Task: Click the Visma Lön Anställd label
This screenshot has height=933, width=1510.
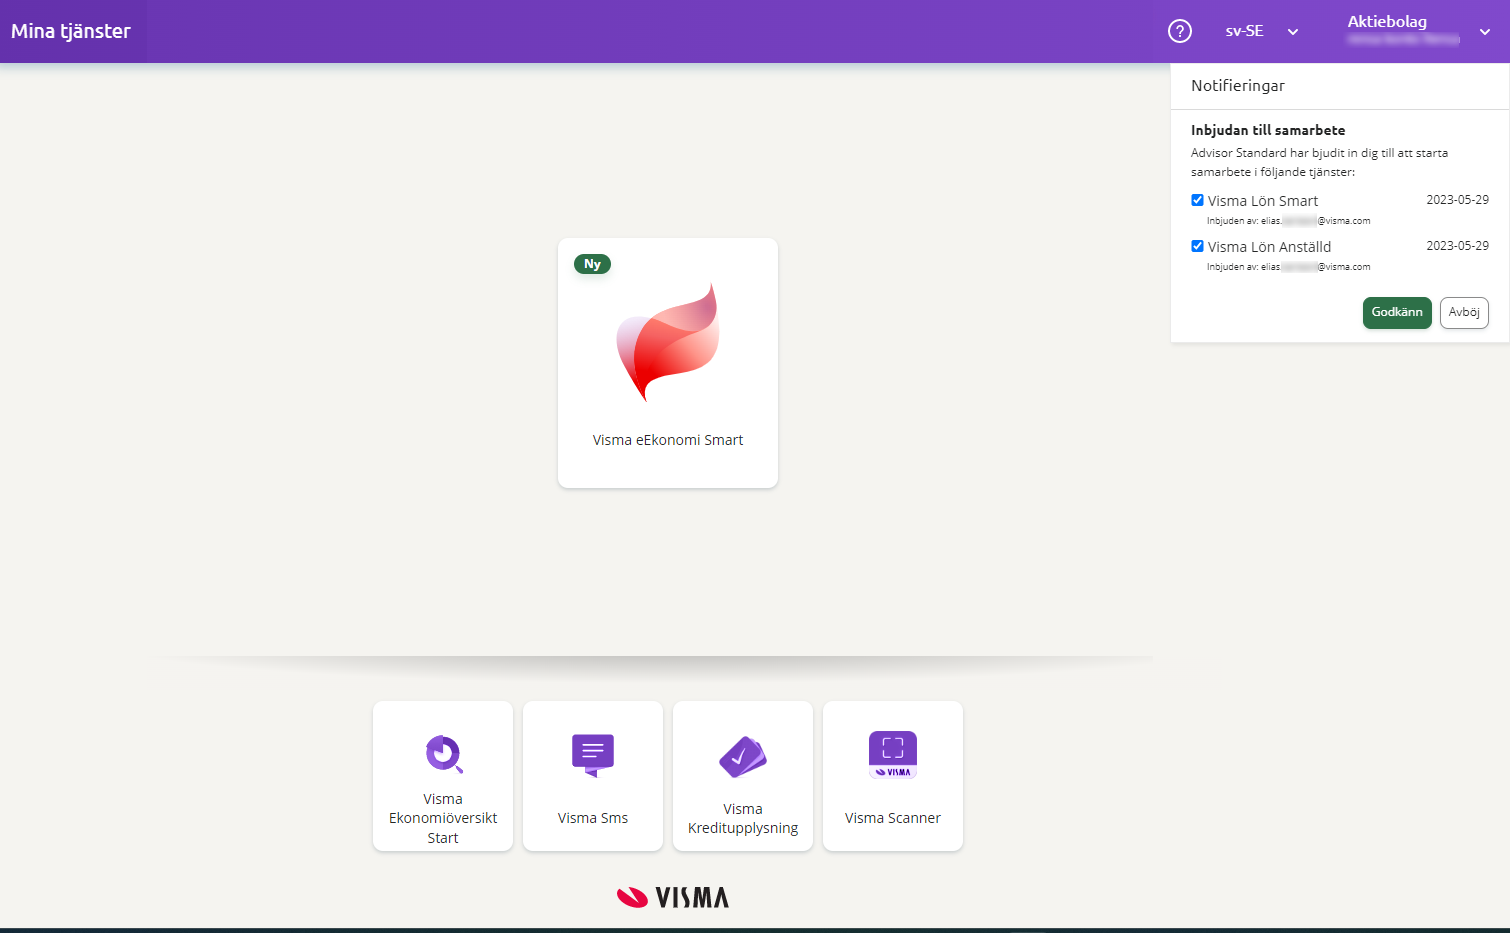Action: click(1269, 247)
